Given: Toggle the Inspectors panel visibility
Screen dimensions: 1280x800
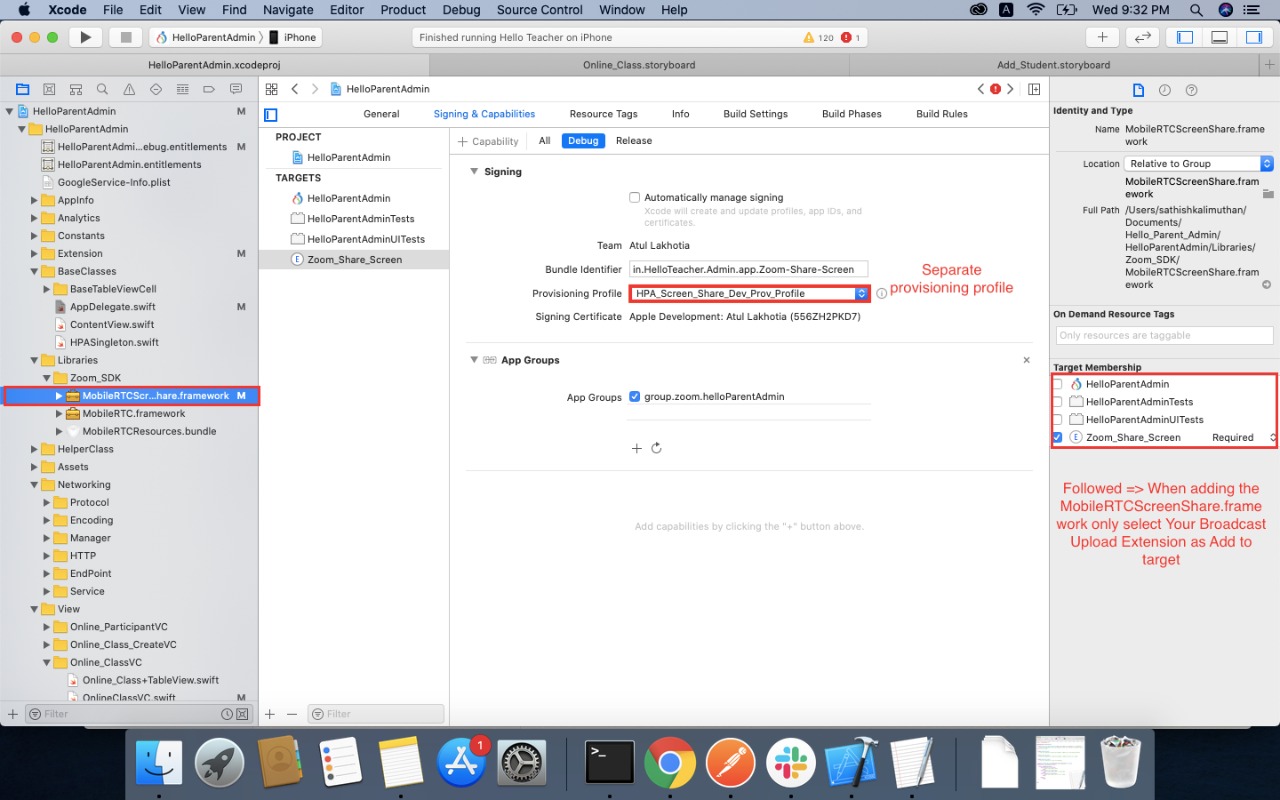Looking at the screenshot, I should tap(1252, 37).
